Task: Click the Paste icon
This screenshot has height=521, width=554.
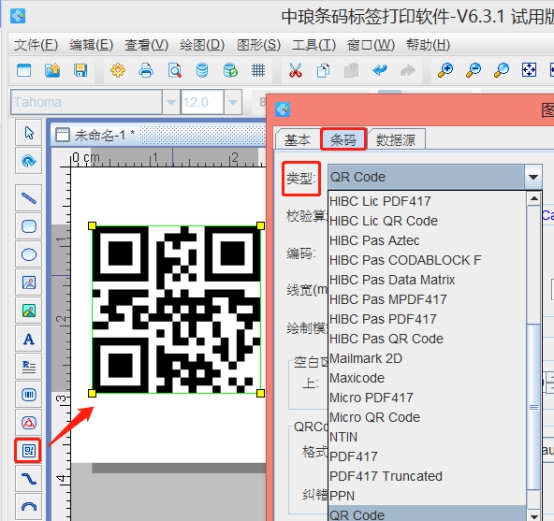Action: [351, 70]
